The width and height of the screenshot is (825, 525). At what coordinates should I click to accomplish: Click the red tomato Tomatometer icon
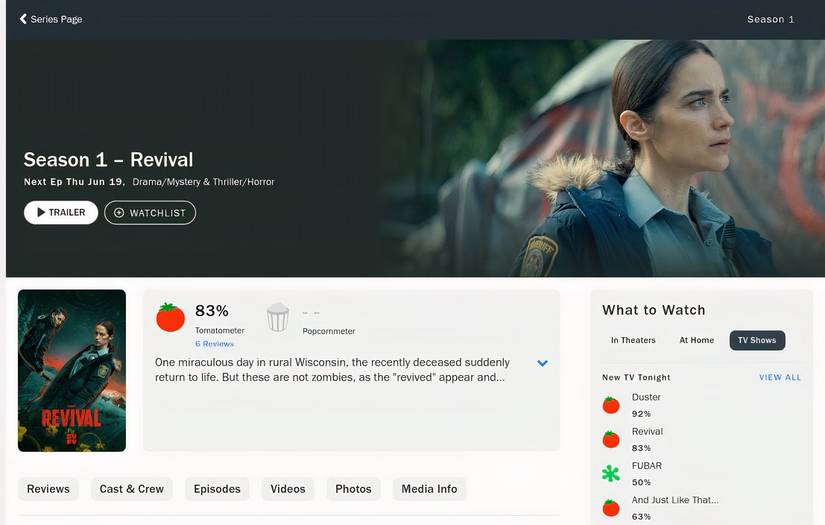pyautogui.click(x=170, y=317)
